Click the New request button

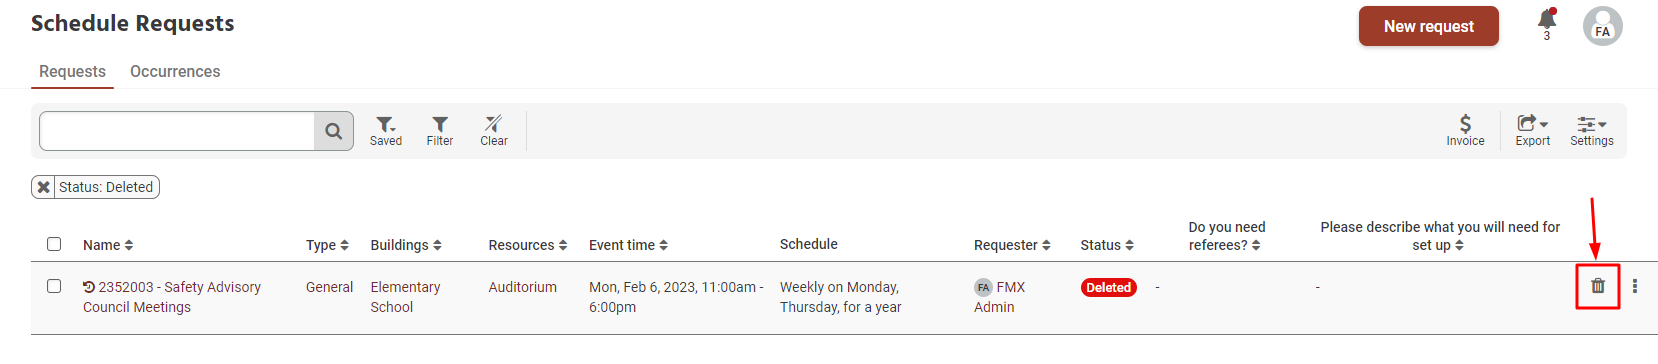[1428, 26]
